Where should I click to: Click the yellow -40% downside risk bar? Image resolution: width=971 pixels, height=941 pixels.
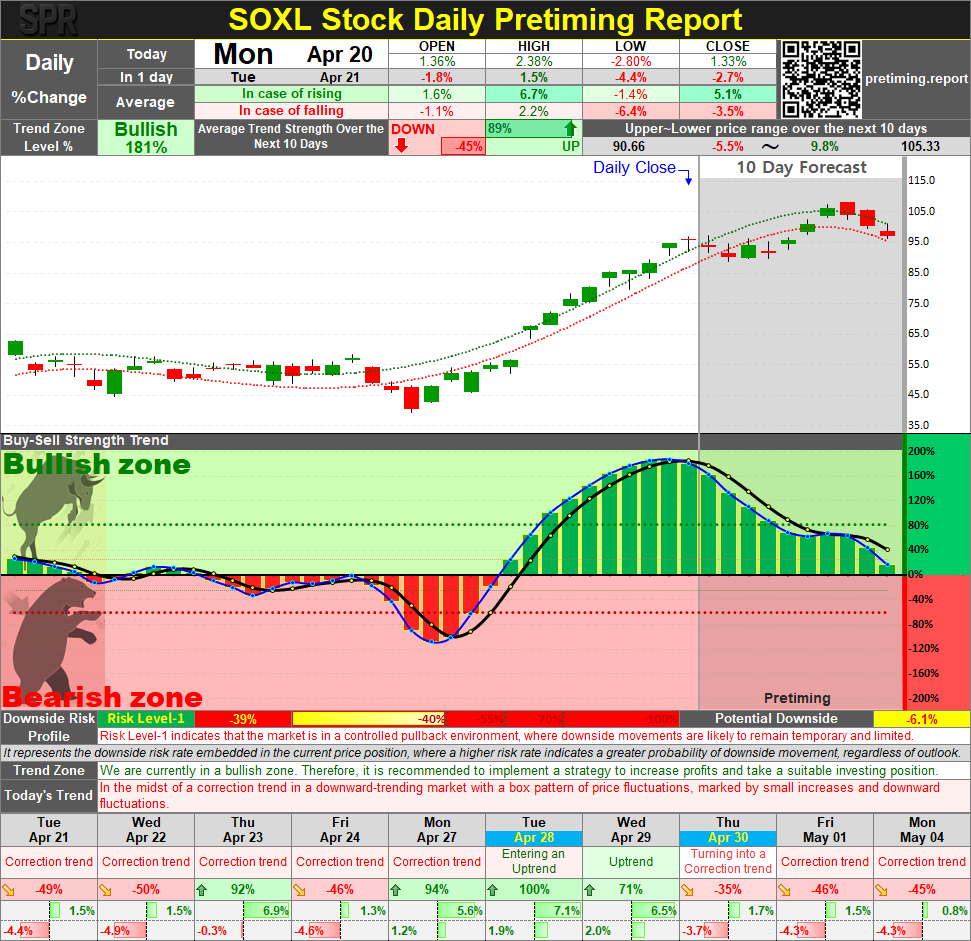369,719
